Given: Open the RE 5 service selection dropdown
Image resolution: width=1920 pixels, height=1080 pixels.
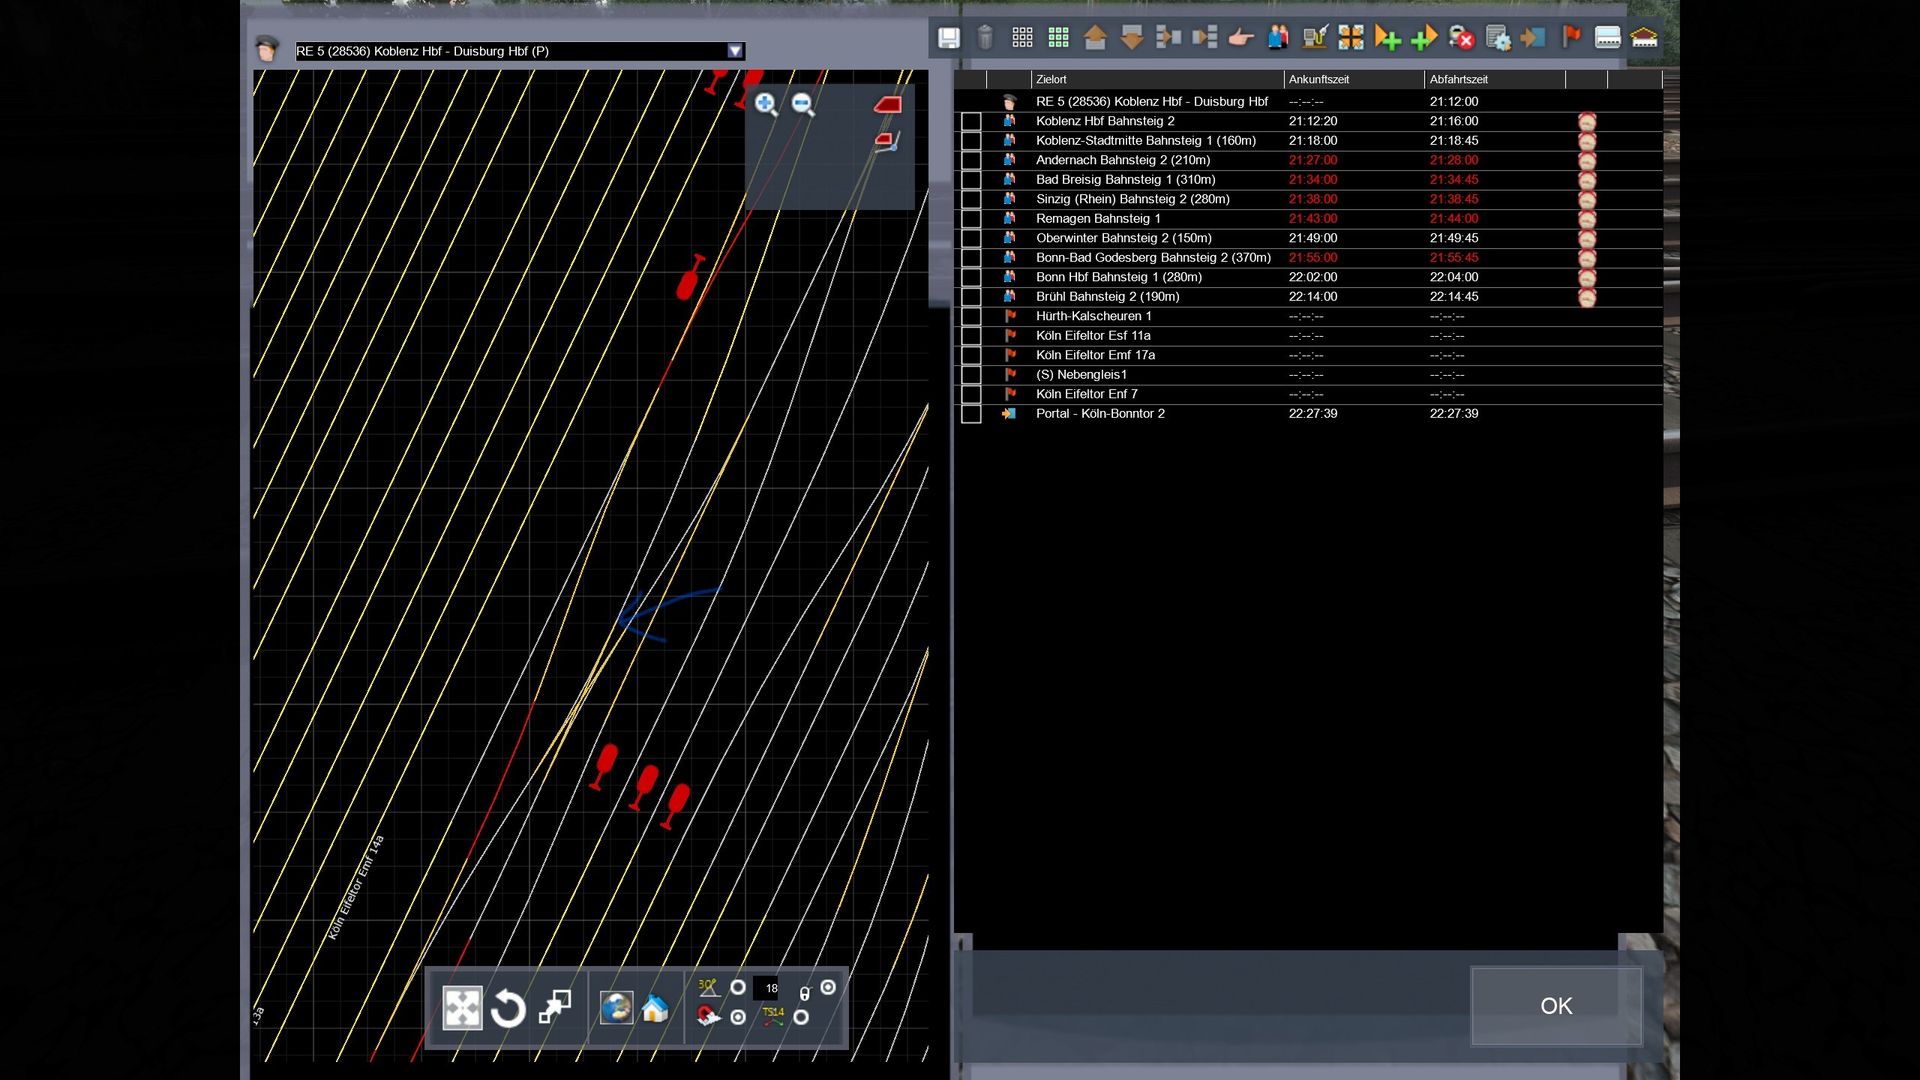Looking at the screenshot, I should (735, 51).
